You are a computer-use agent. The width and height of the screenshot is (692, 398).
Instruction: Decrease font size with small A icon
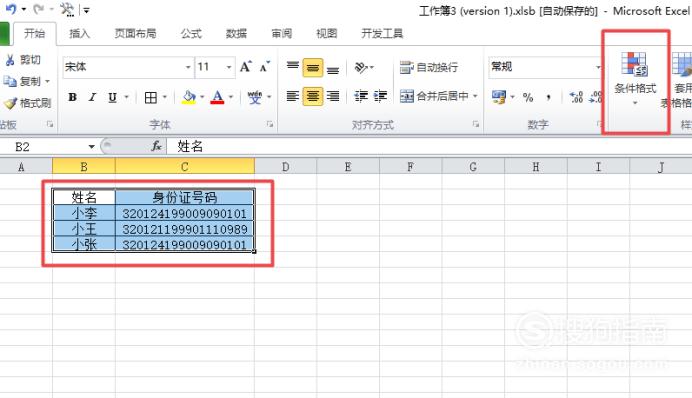pyautogui.click(x=265, y=67)
